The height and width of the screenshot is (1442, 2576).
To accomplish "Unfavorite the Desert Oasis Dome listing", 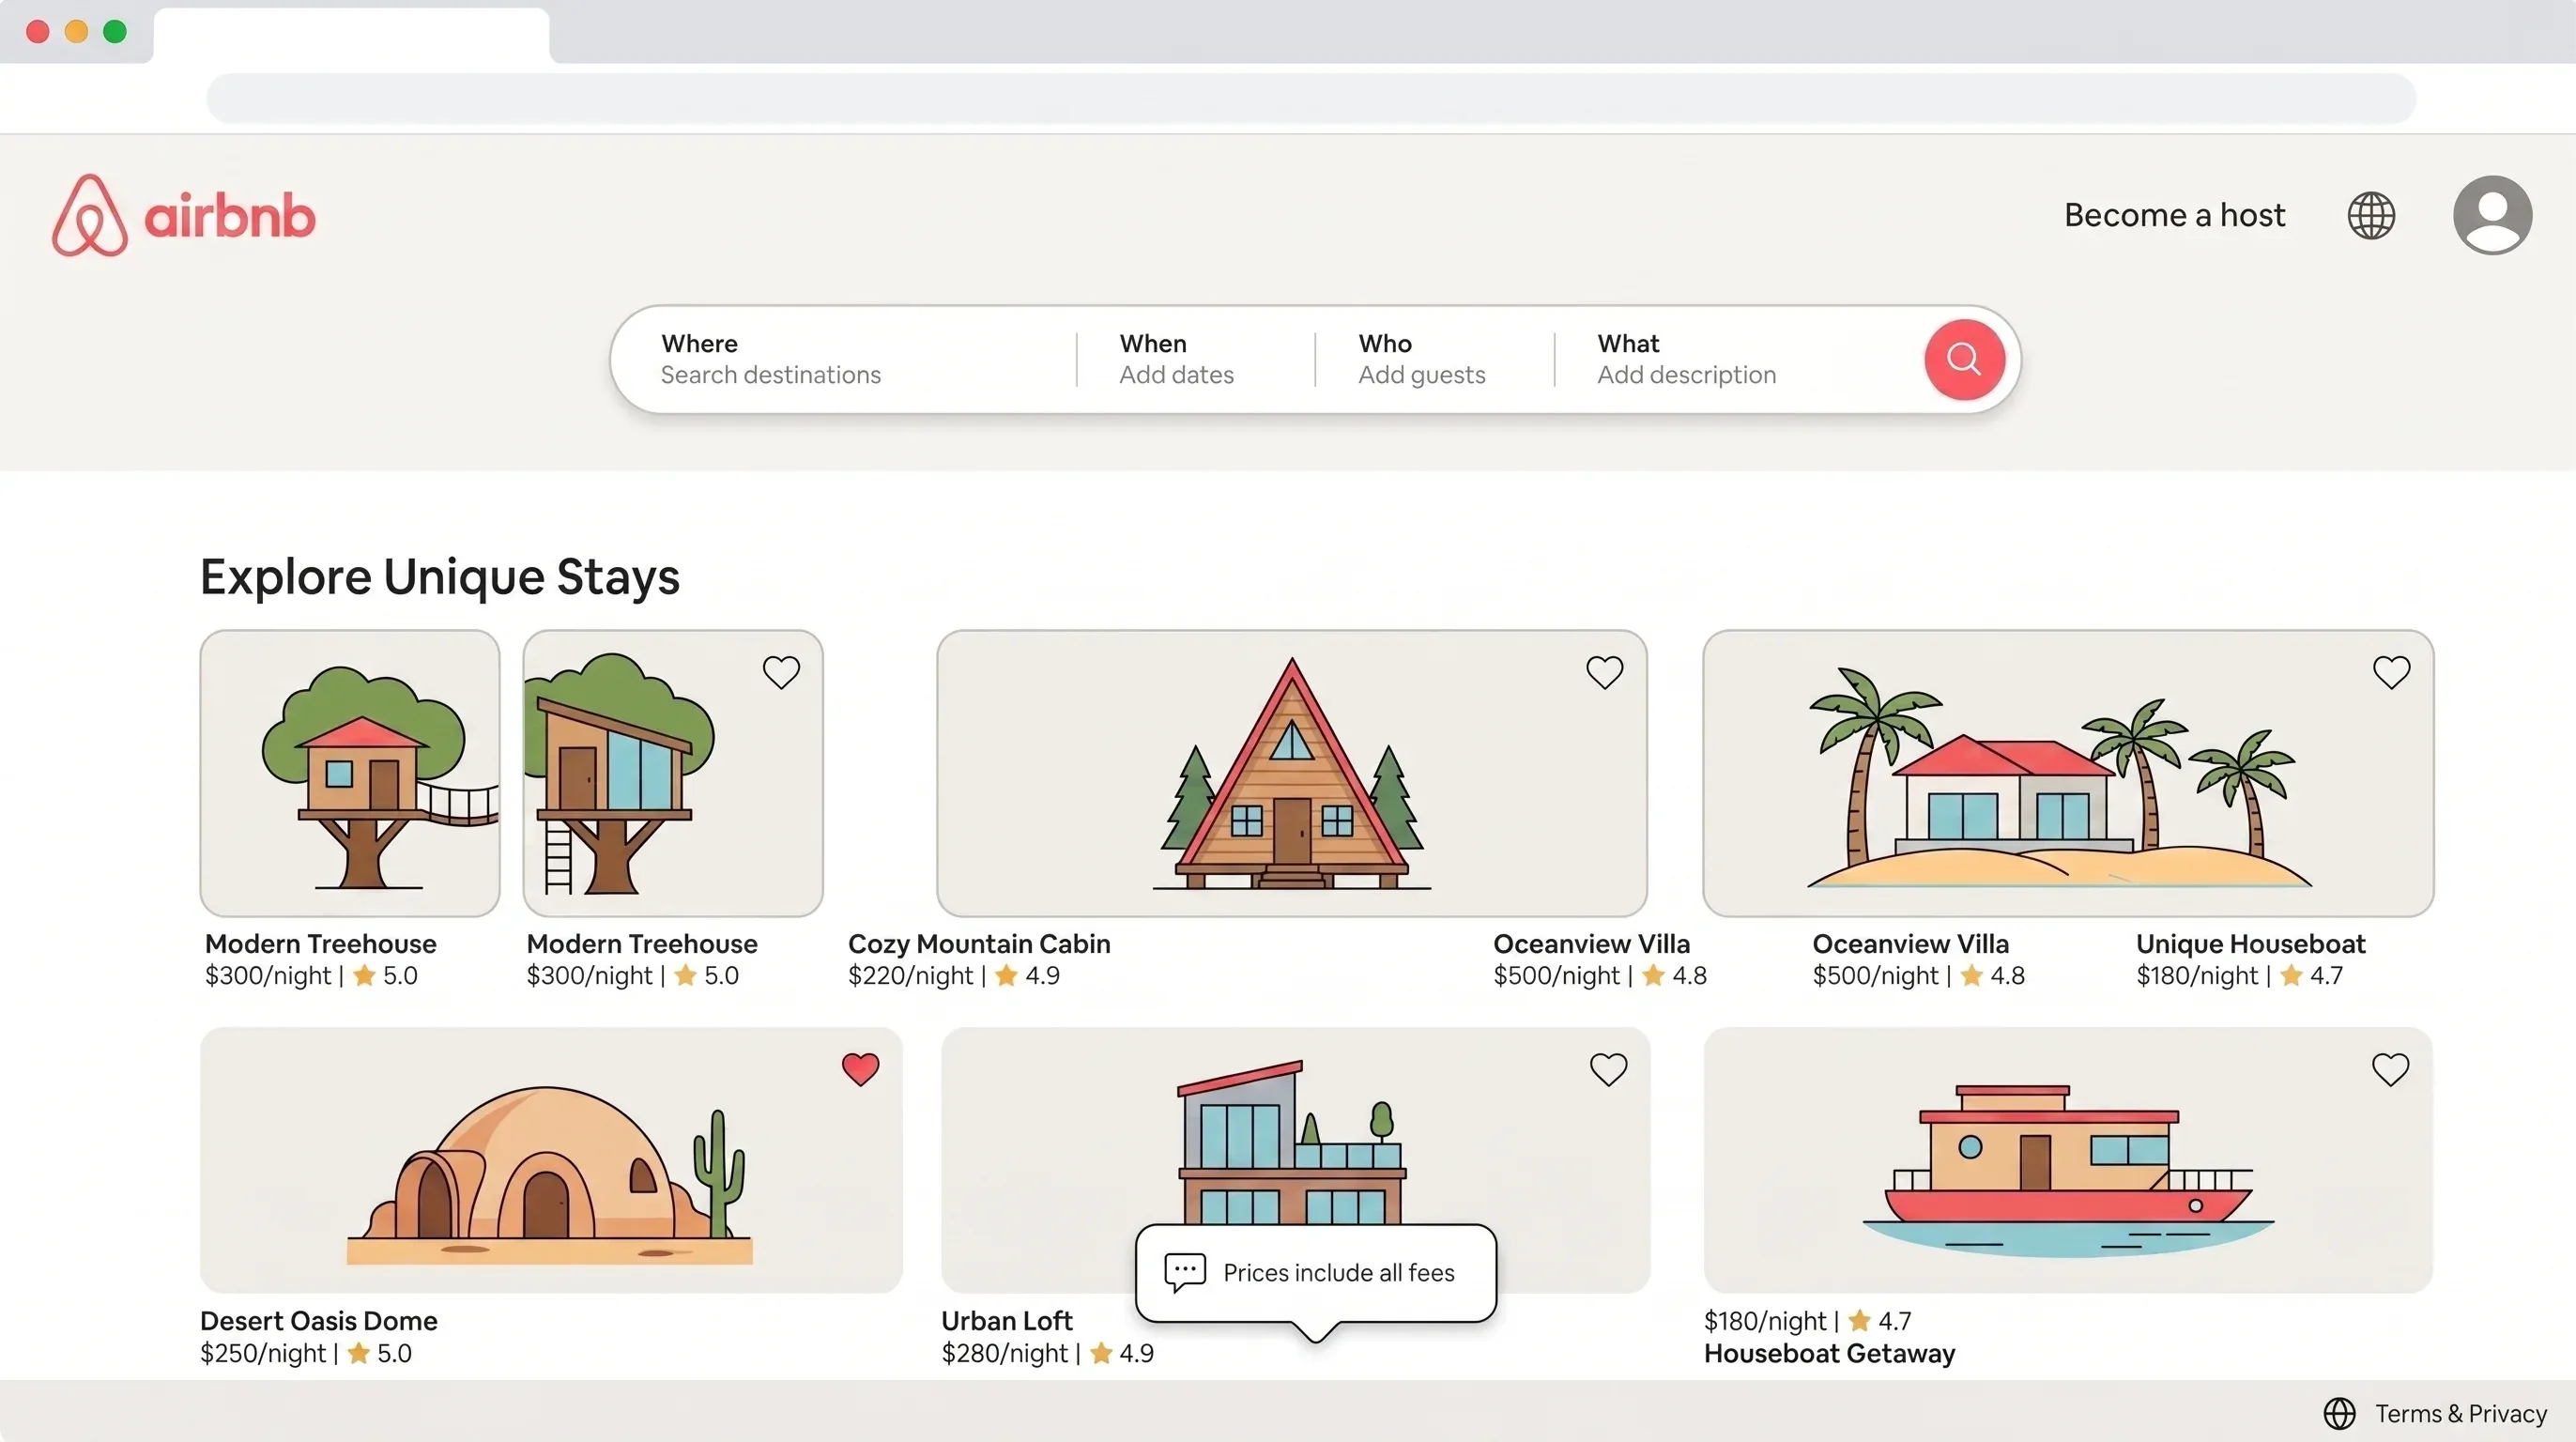I will click(861, 1070).
